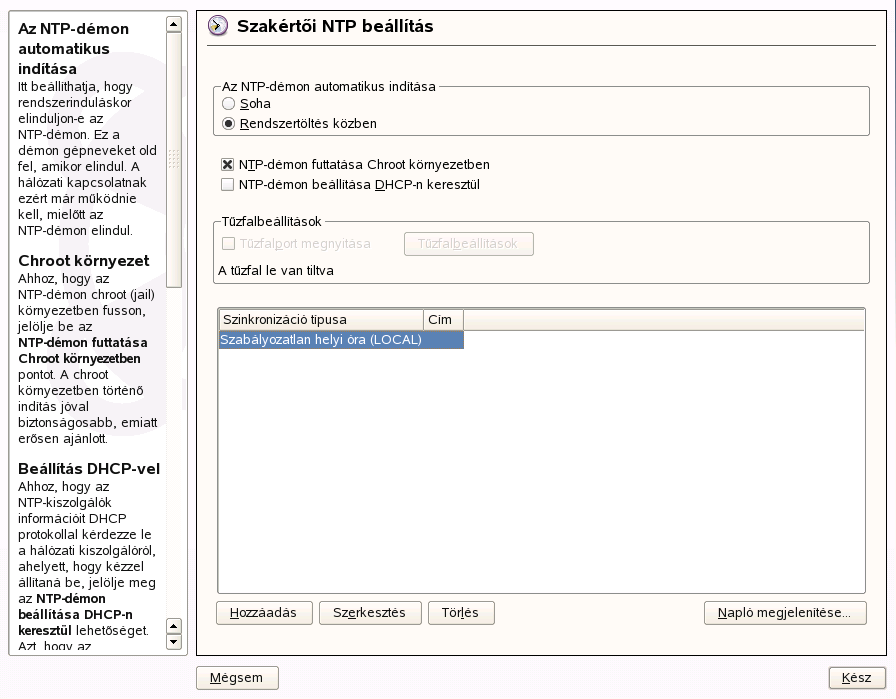Click the Cím column header
The height and width of the screenshot is (699, 896).
[442, 320]
